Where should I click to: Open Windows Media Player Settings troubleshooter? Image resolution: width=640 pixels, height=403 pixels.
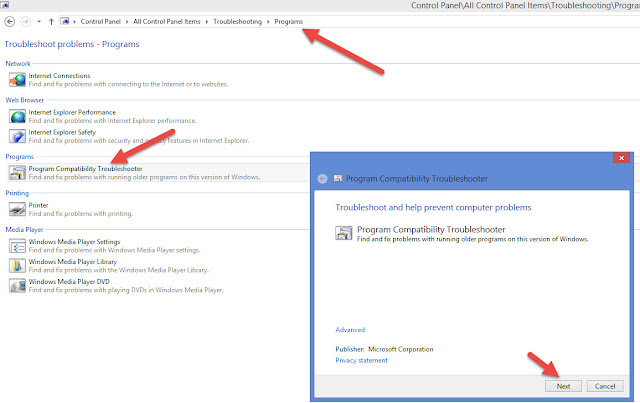pos(74,242)
